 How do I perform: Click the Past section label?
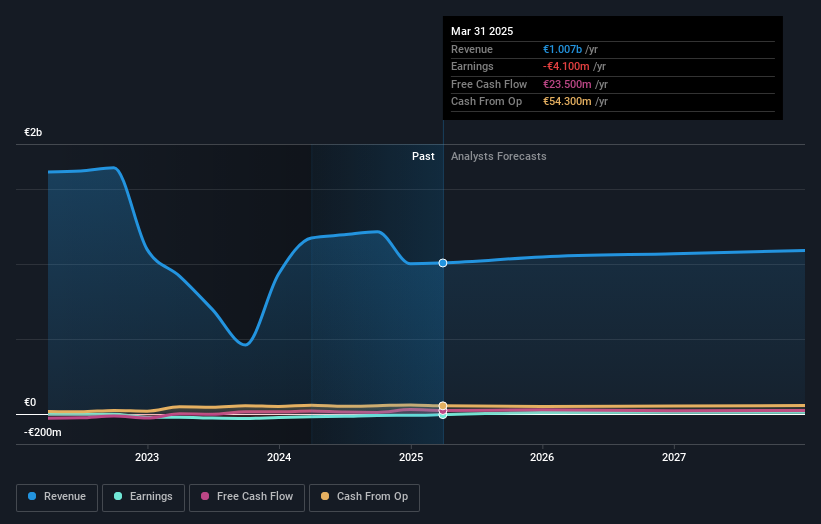(423, 156)
